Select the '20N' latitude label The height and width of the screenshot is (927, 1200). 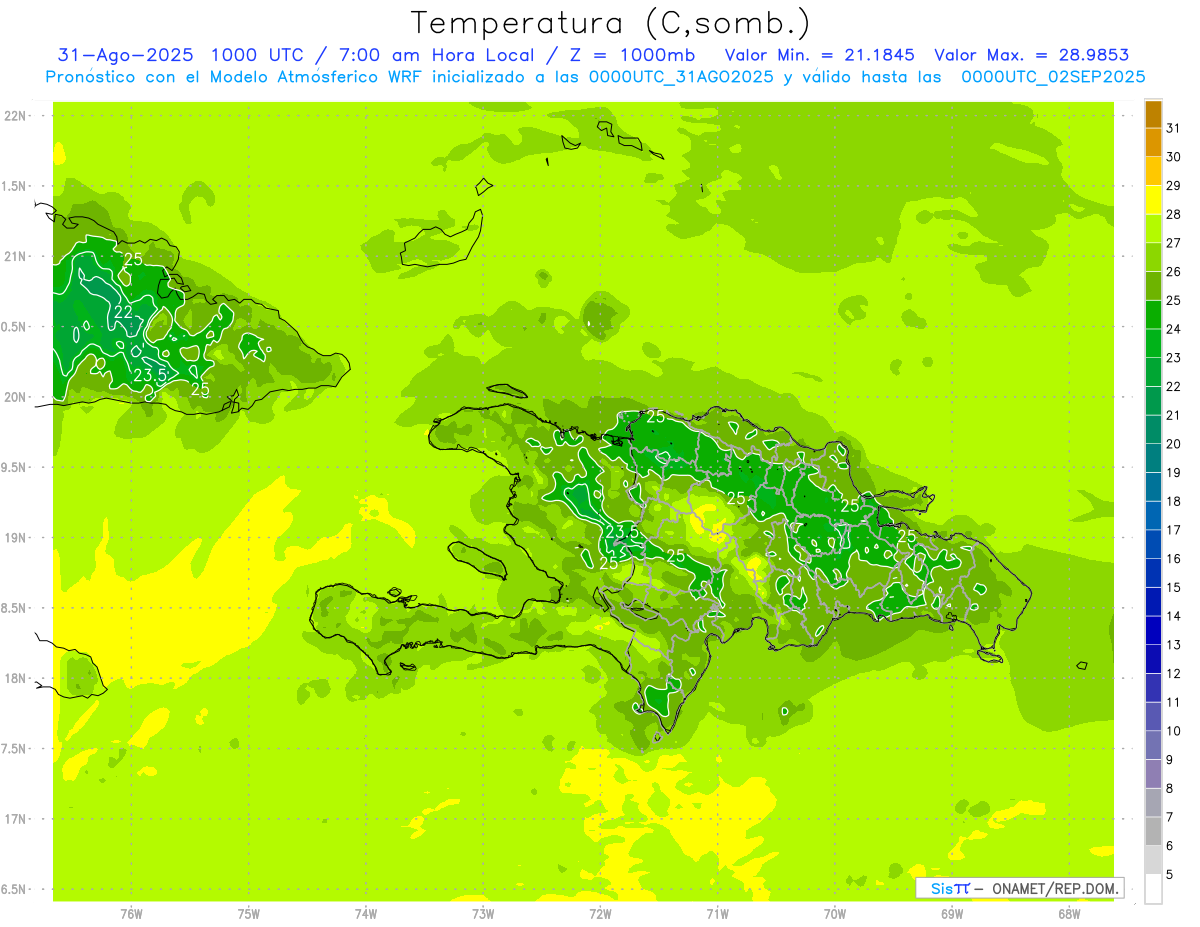pos(15,397)
